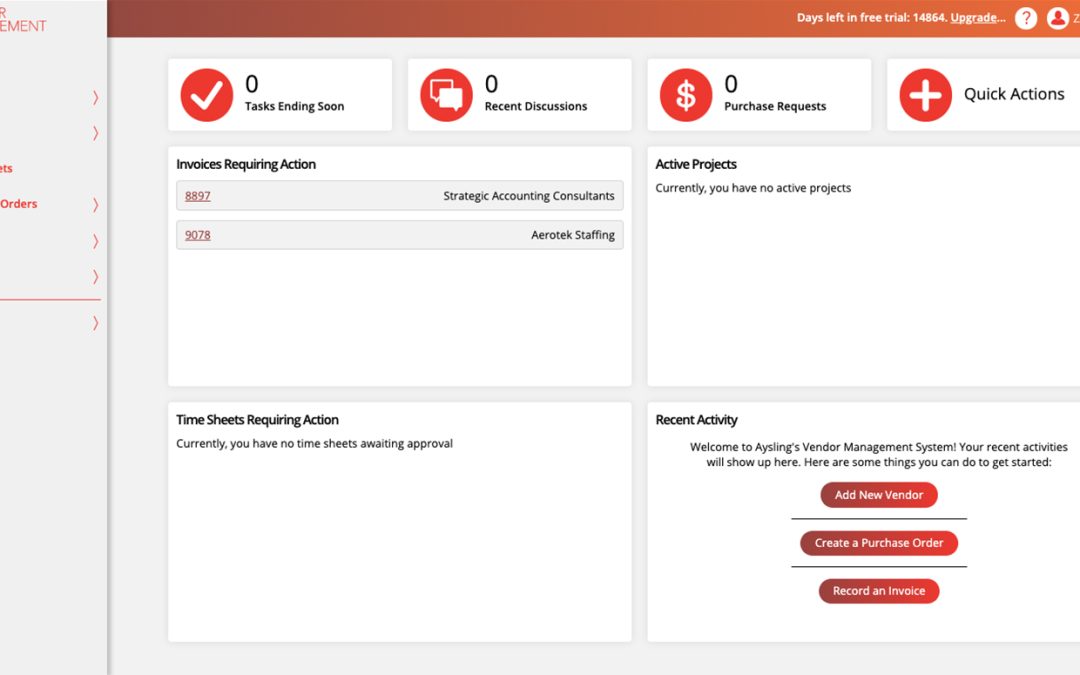1080x675 pixels.
Task: Expand the Orders sidebar menu chevron
Action: pyautogui.click(x=96, y=205)
